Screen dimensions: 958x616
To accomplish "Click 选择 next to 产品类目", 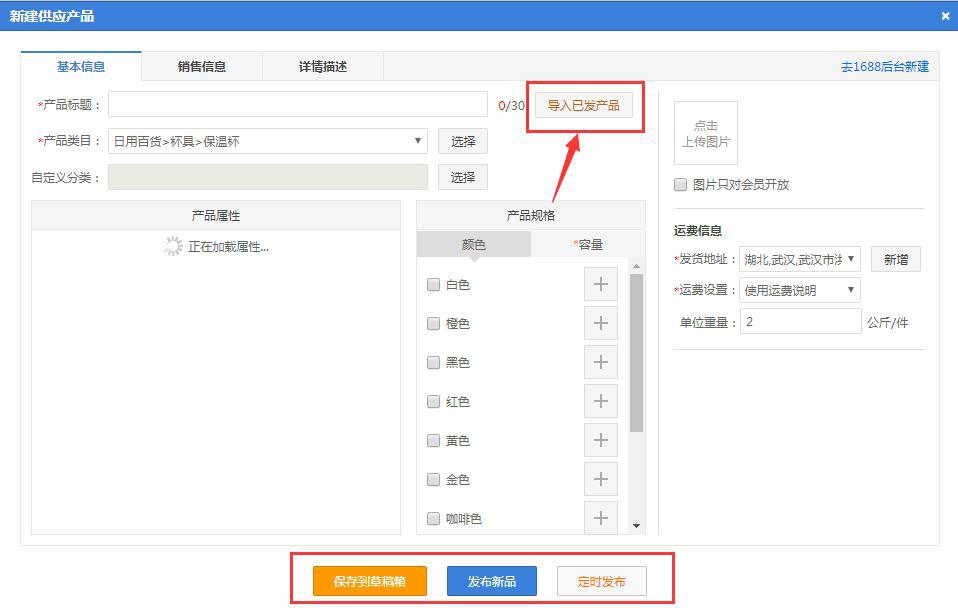I will [463, 141].
